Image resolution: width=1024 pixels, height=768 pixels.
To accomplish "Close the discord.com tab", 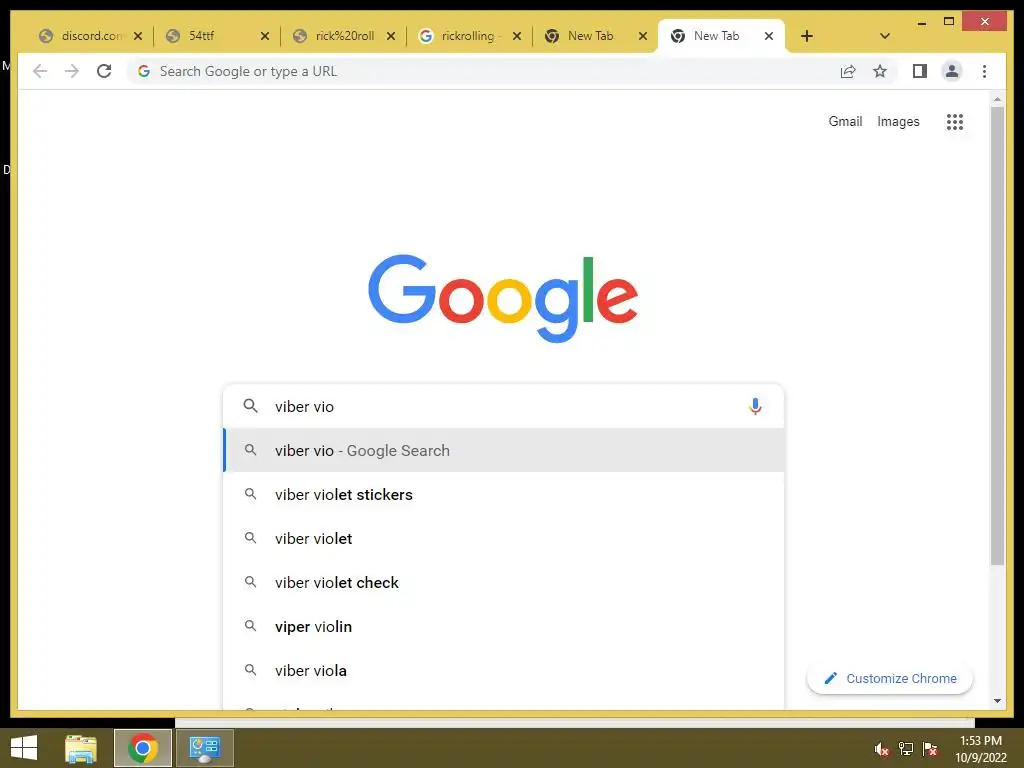I will (x=138, y=36).
